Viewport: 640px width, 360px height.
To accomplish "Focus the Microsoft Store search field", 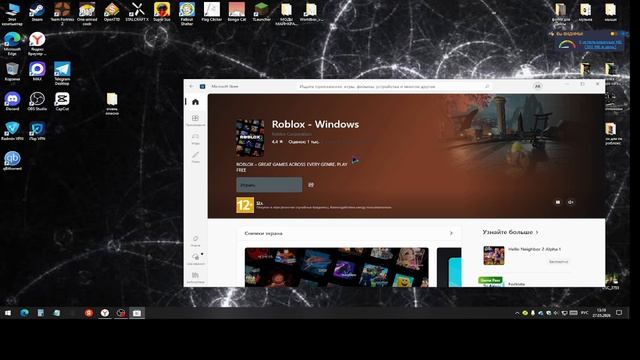I will coord(394,87).
